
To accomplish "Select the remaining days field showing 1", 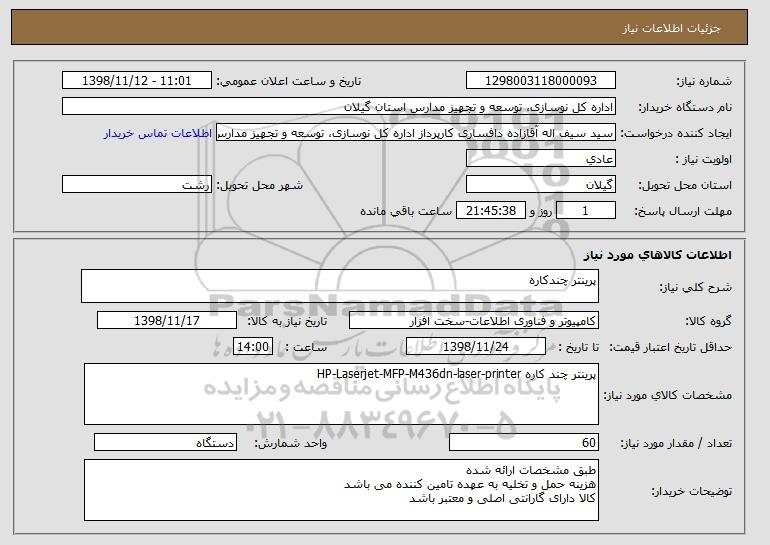I will point(585,211).
